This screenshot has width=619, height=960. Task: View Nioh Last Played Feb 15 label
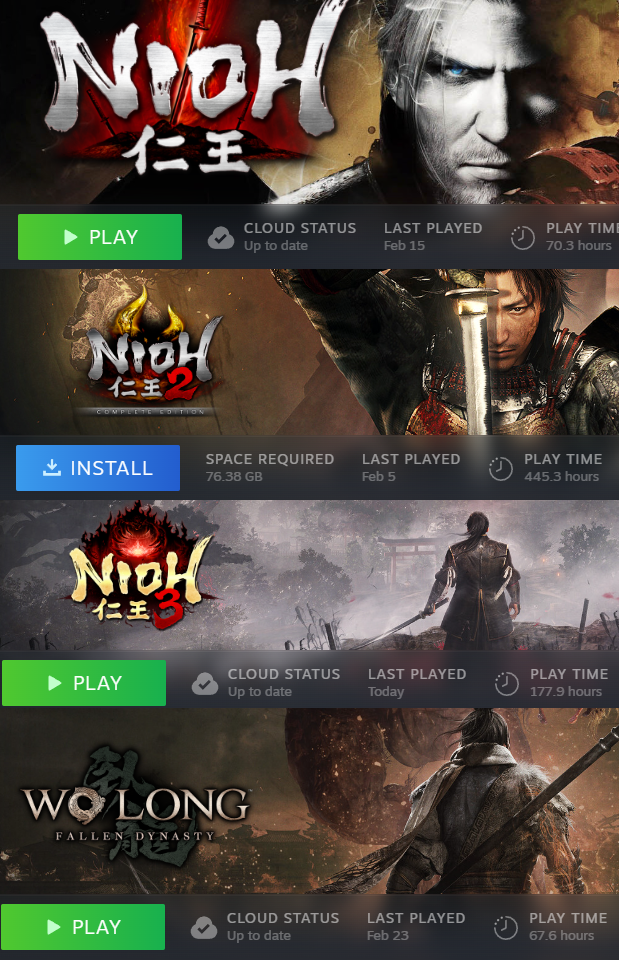tap(433, 237)
